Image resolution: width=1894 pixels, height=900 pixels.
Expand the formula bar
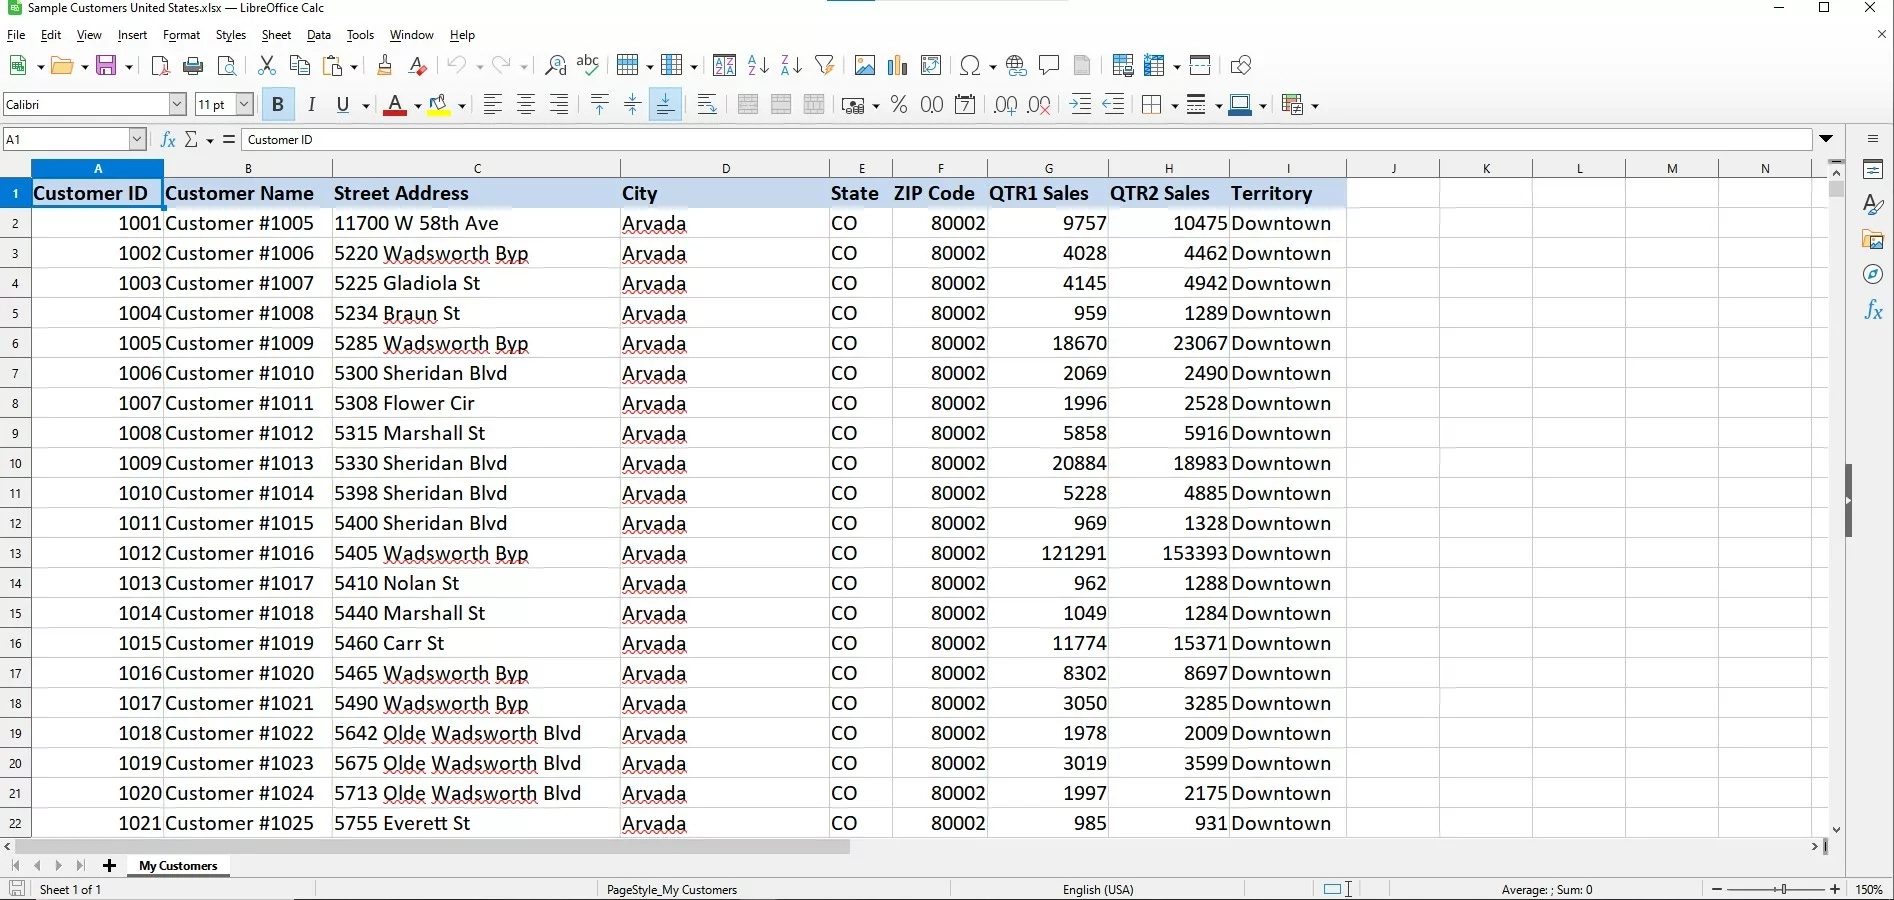[1826, 139]
